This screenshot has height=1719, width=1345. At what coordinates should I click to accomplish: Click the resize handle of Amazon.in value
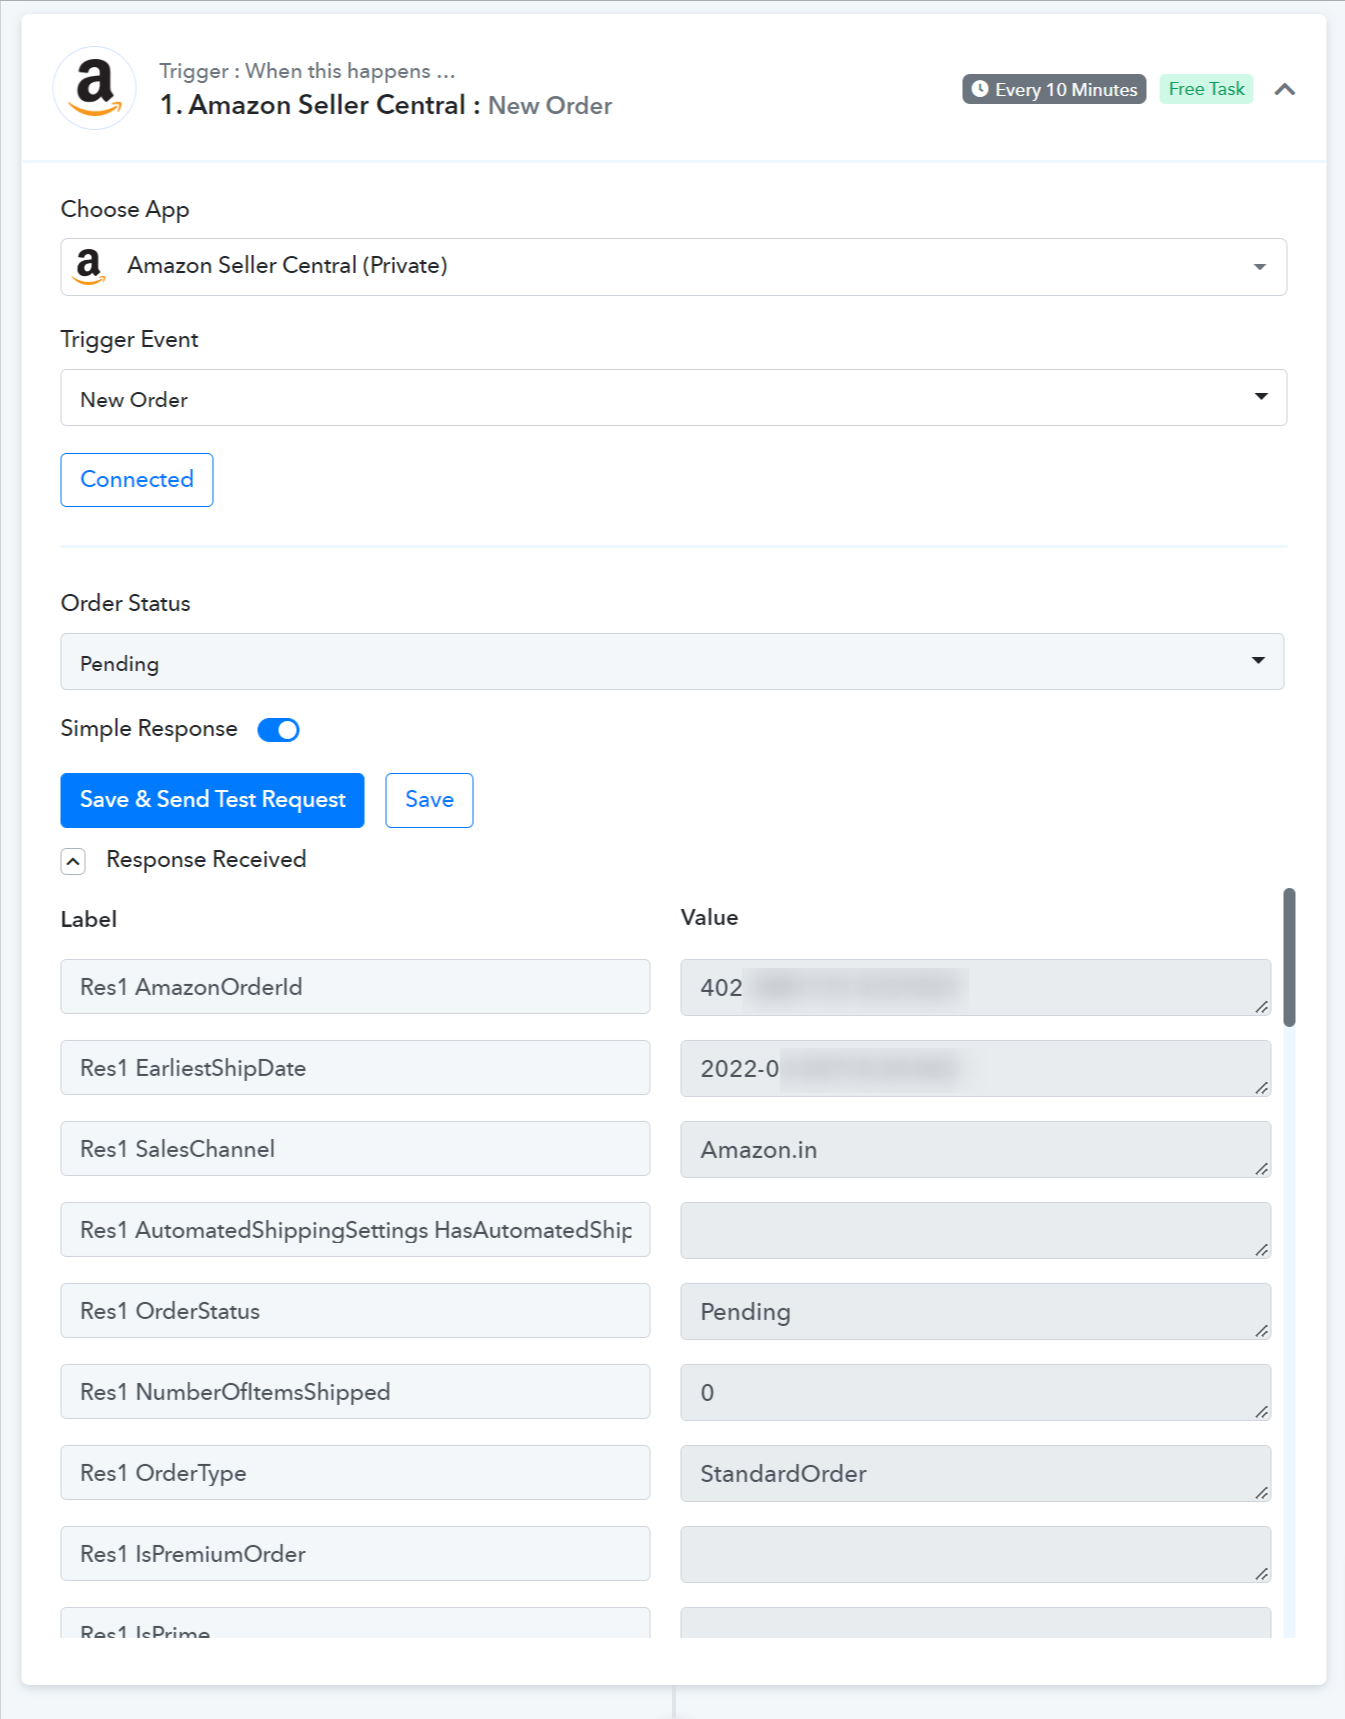(x=1262, y=1169)
